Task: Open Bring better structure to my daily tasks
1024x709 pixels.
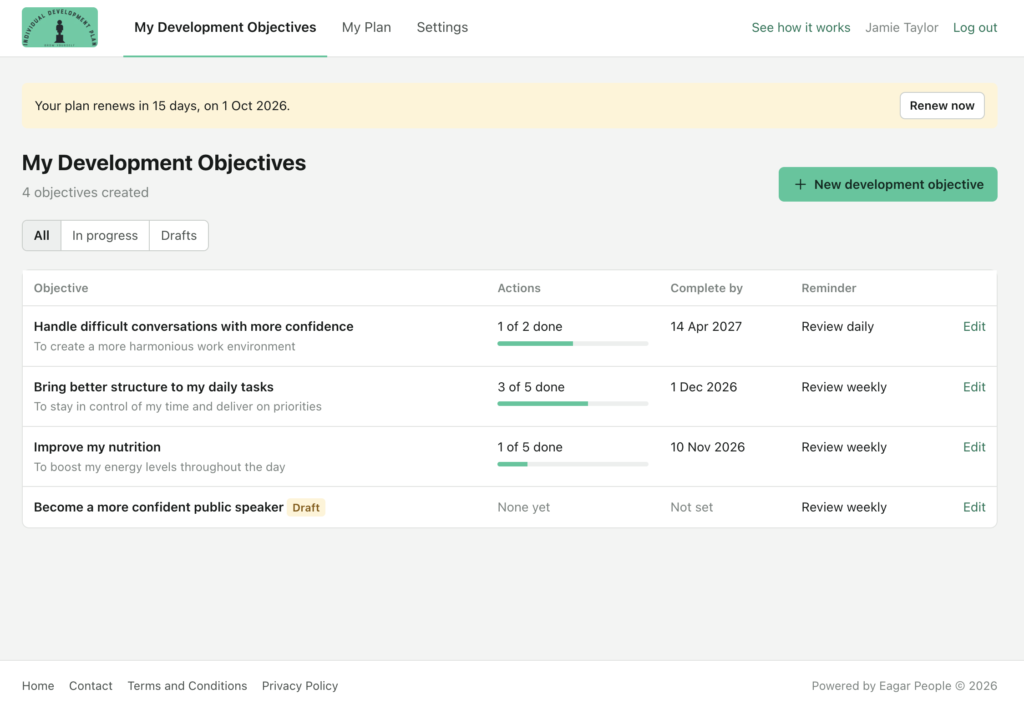Action: point(153,387)
